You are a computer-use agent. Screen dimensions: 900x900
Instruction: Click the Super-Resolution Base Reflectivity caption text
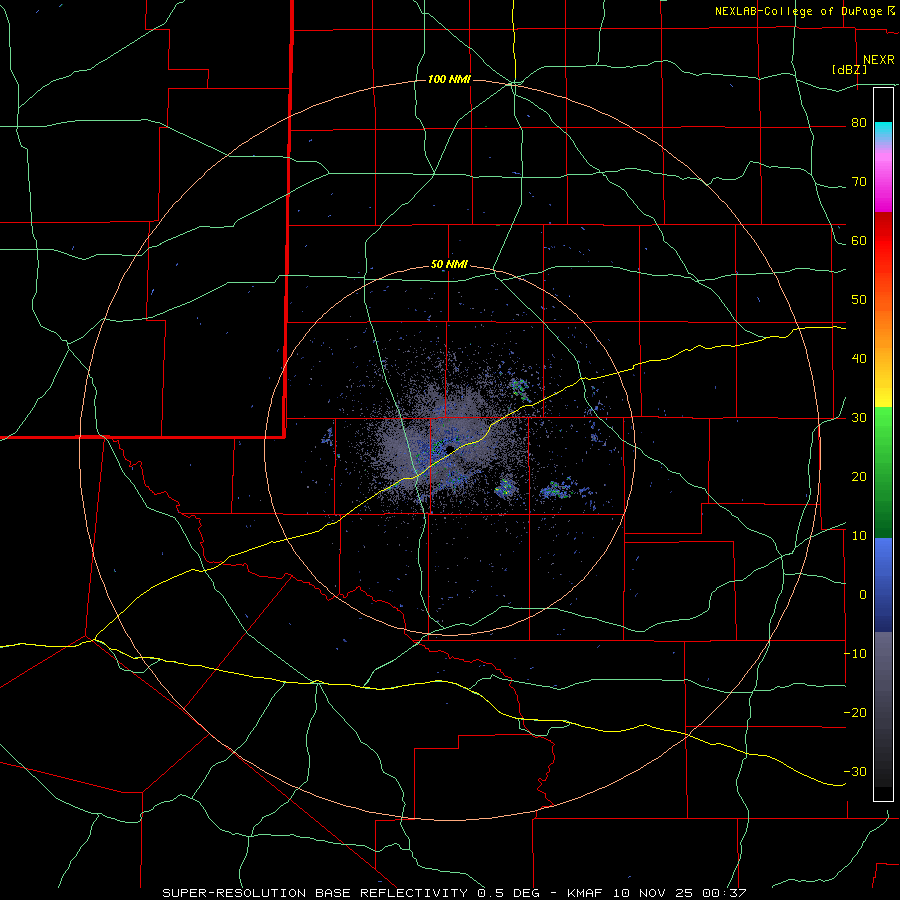(x=454, y=893)
